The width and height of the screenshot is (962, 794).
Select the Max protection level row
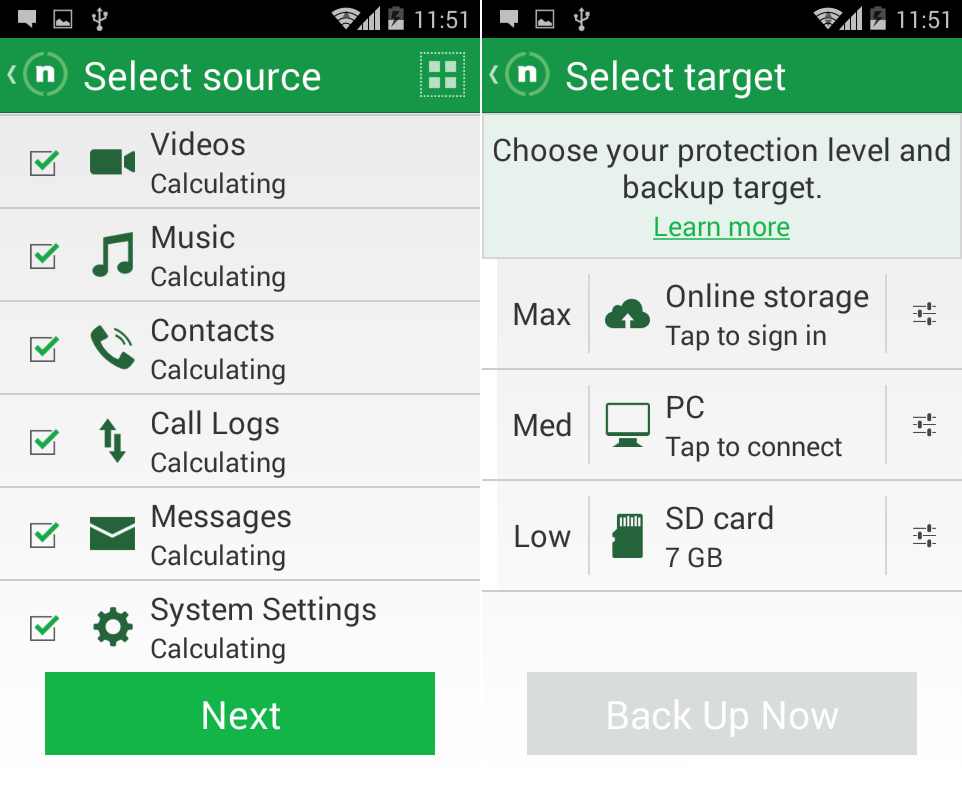tap(722, 314)
